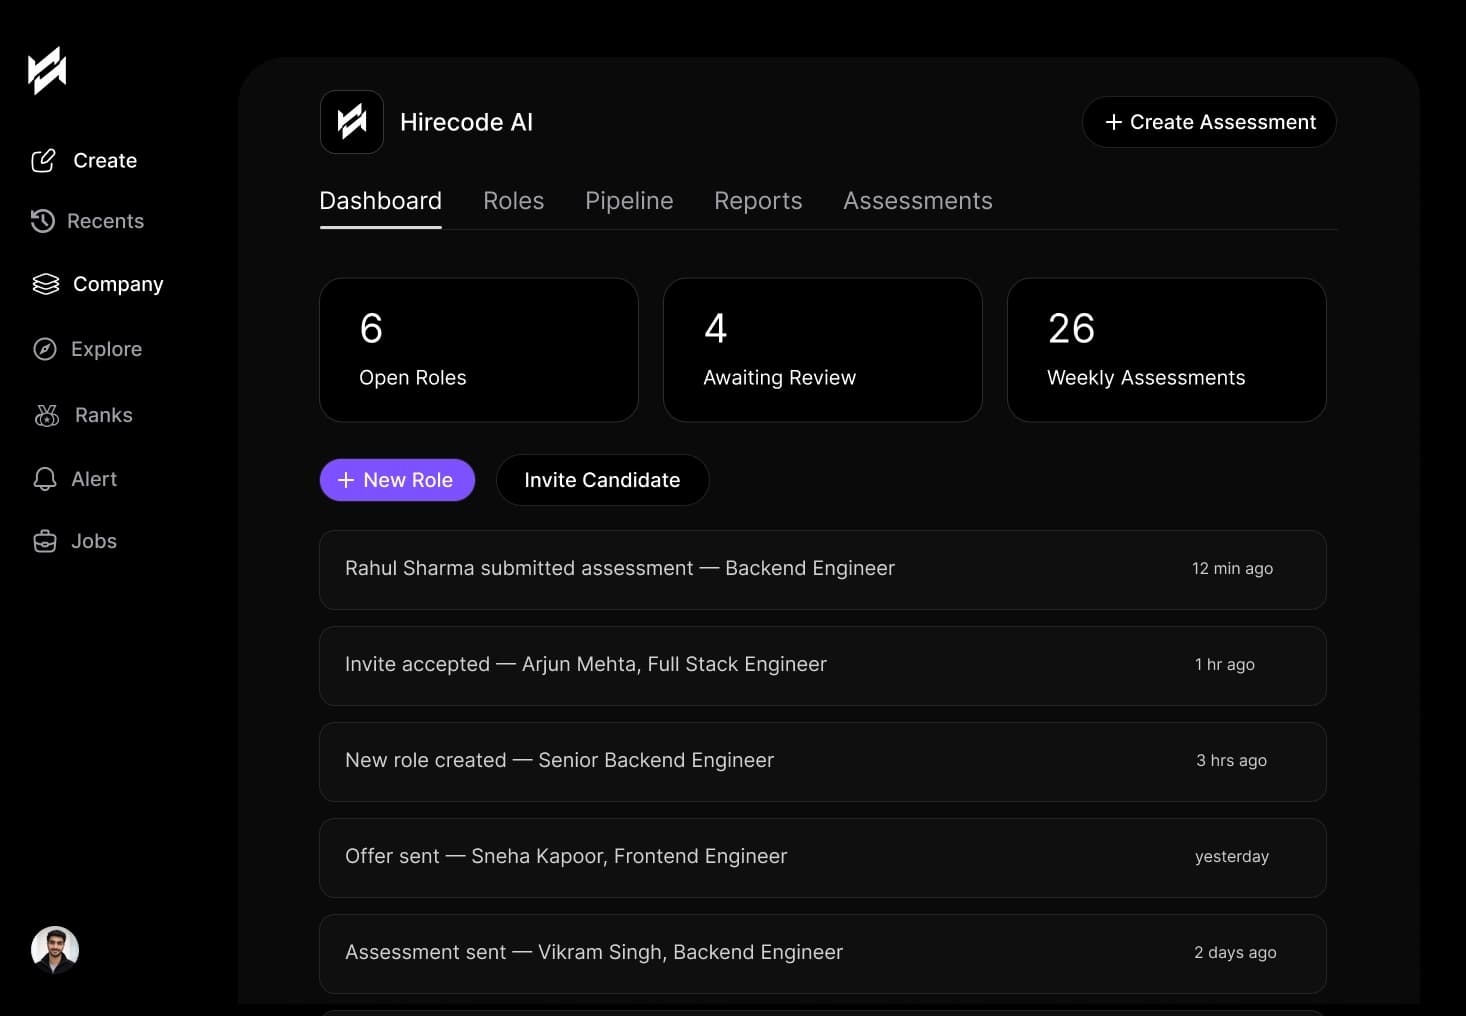1466x1016 pixels.
Task: Click the Create Assessment button text
Action: point(1223,122)
